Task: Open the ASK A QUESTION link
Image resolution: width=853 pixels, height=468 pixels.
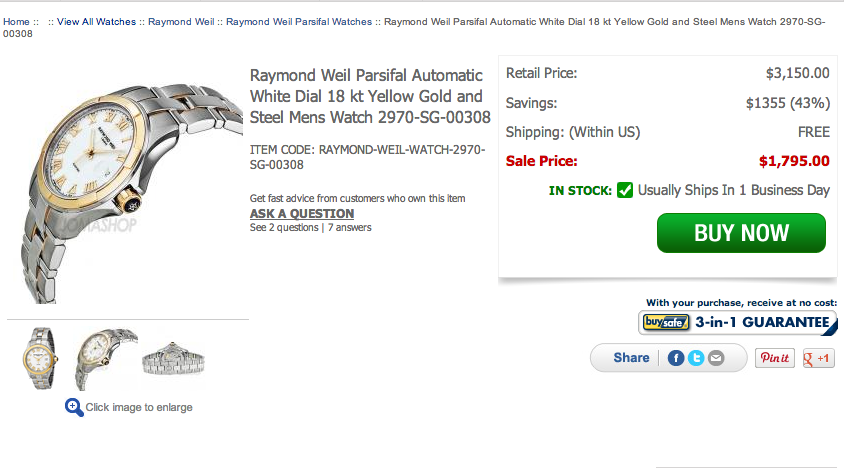Action: (x=302, y=214)
